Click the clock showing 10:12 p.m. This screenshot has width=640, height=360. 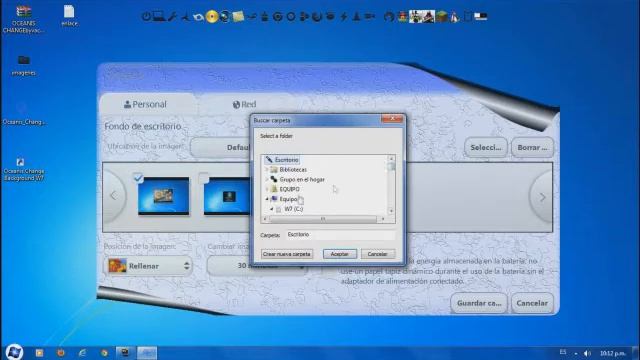click(613, 353)
